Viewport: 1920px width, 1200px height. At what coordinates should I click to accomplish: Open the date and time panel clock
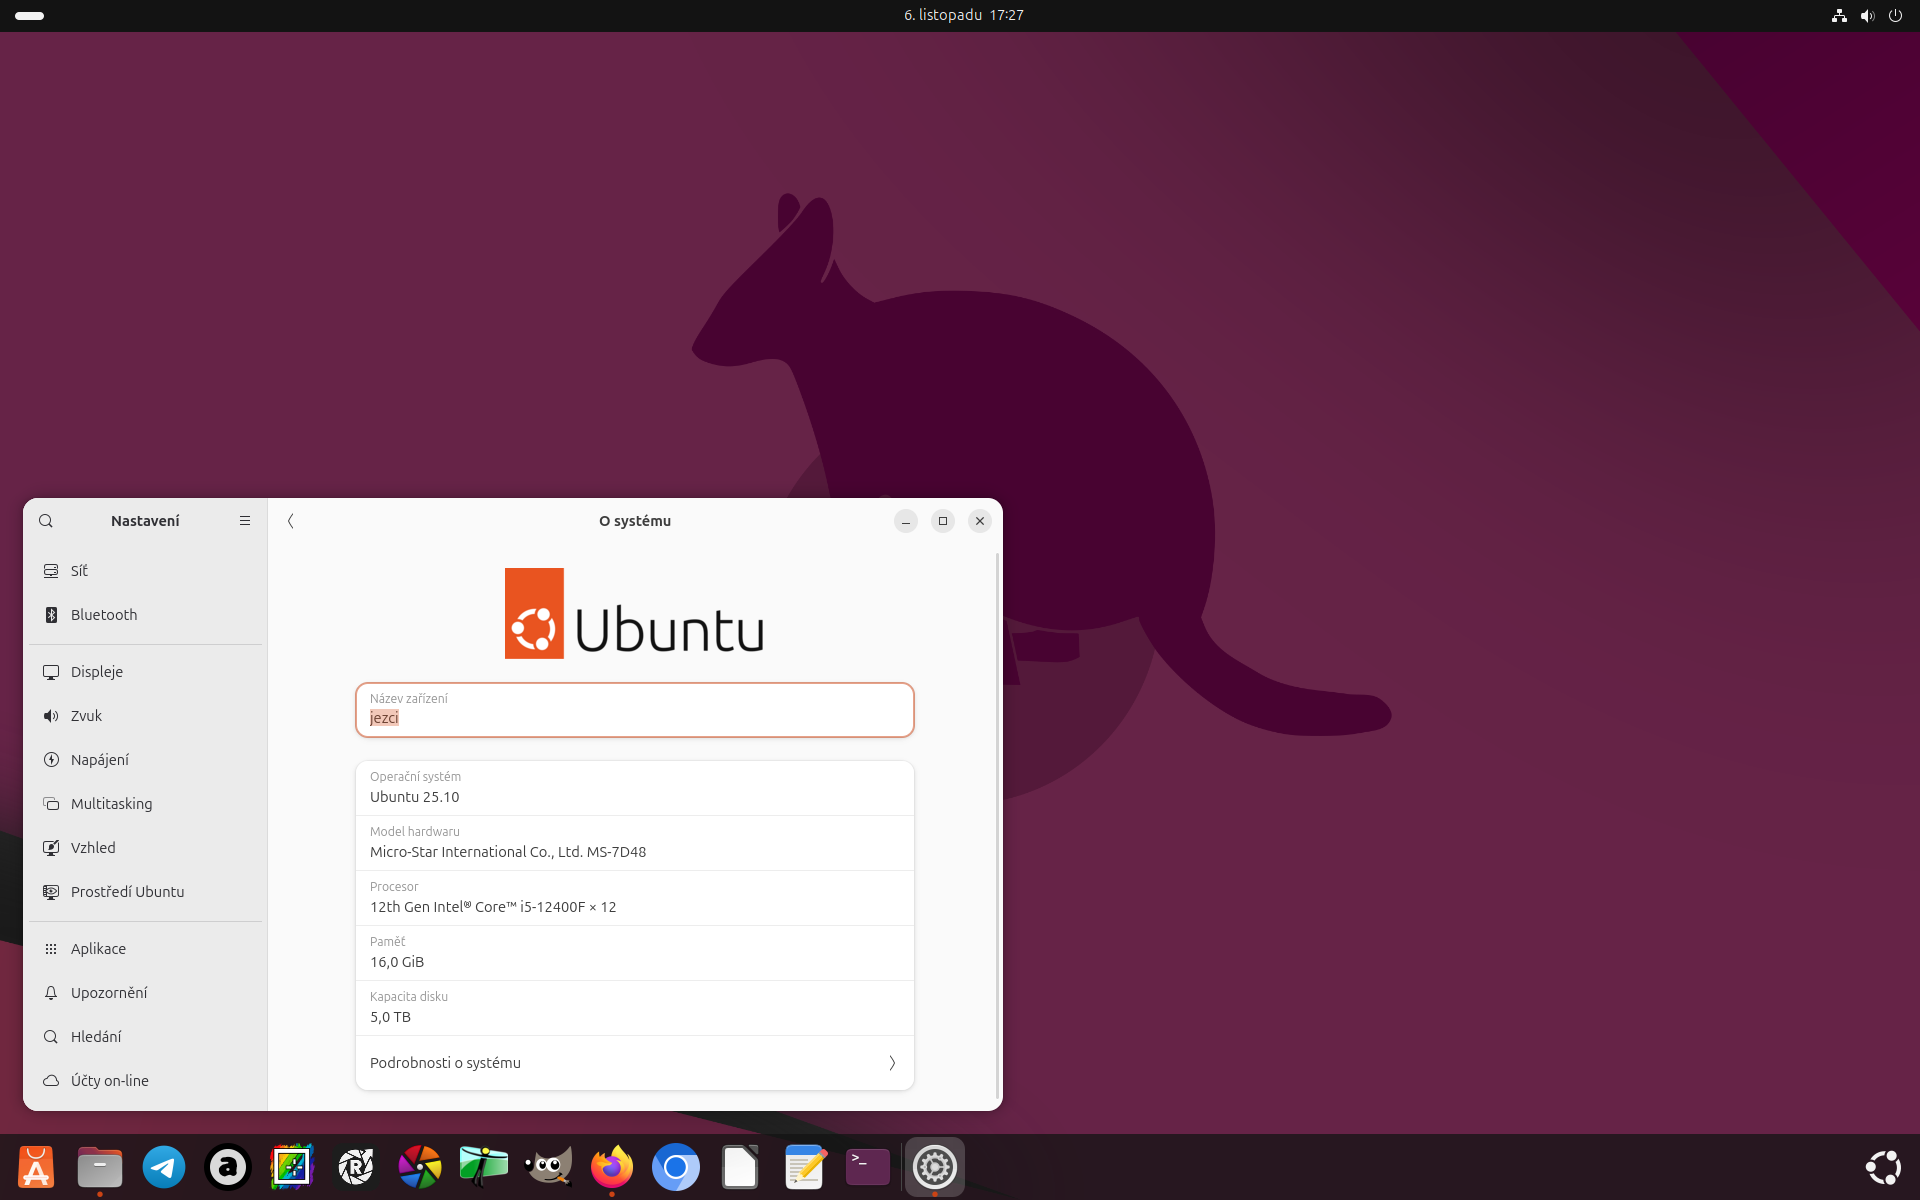coord(964,15)
